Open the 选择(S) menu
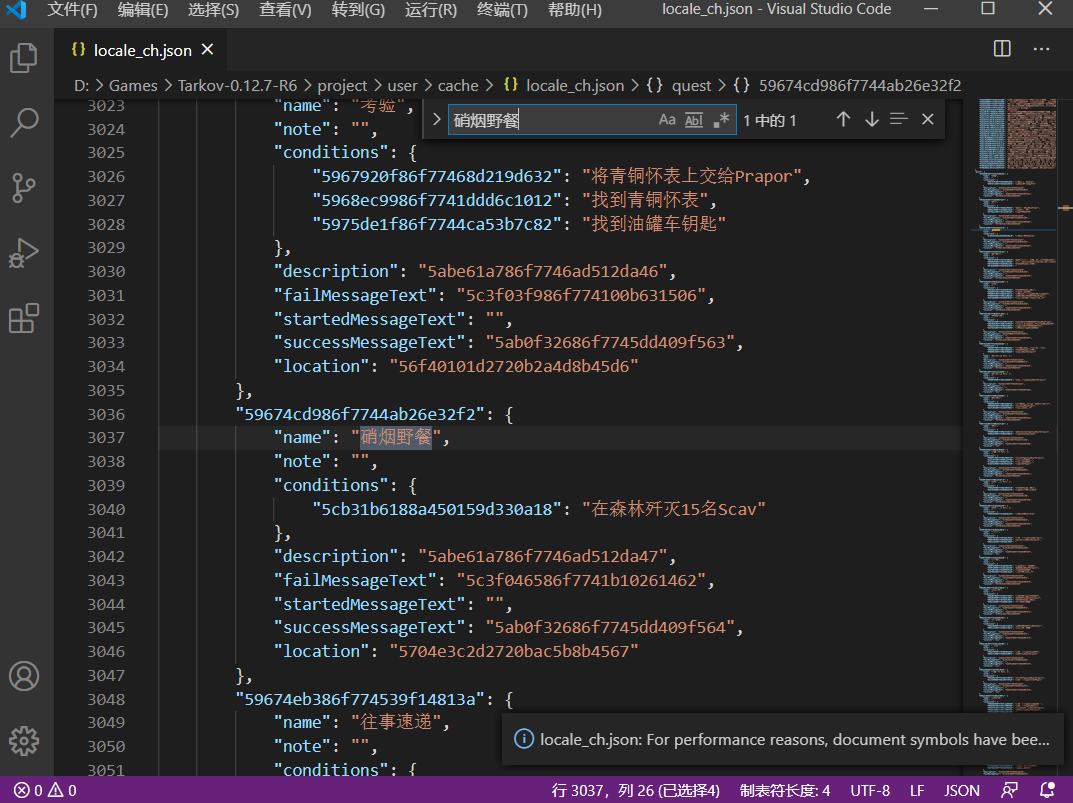 click(x=214, y=10)
